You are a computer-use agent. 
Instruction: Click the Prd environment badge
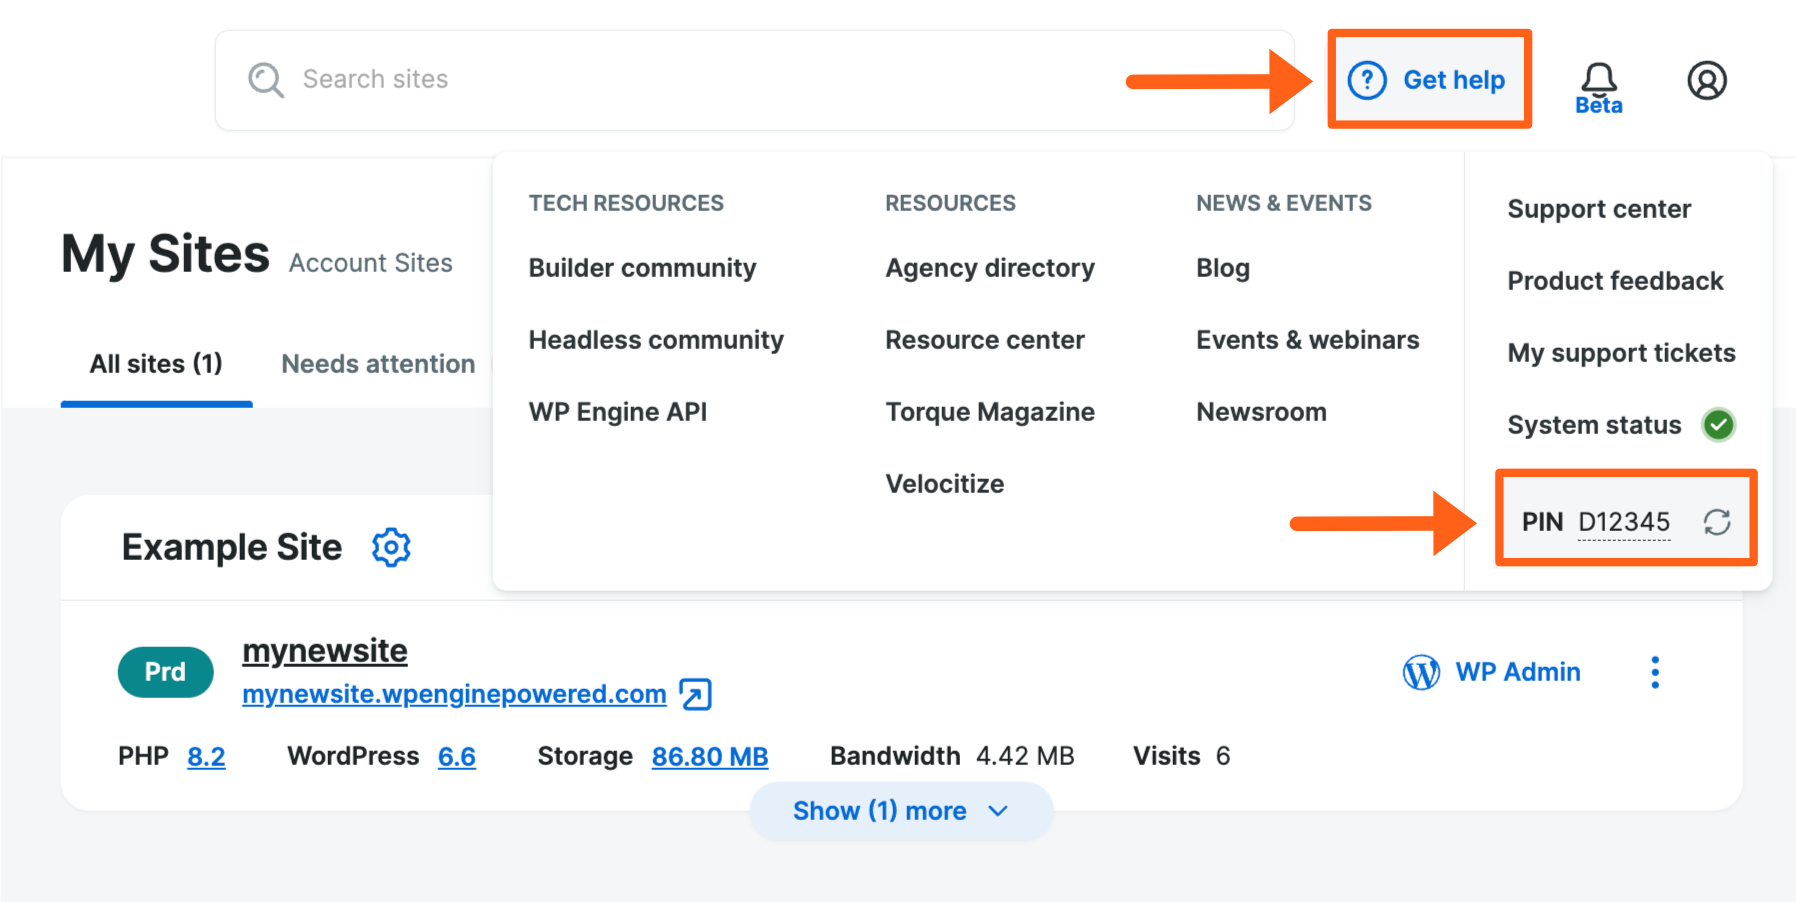point(165,672)
